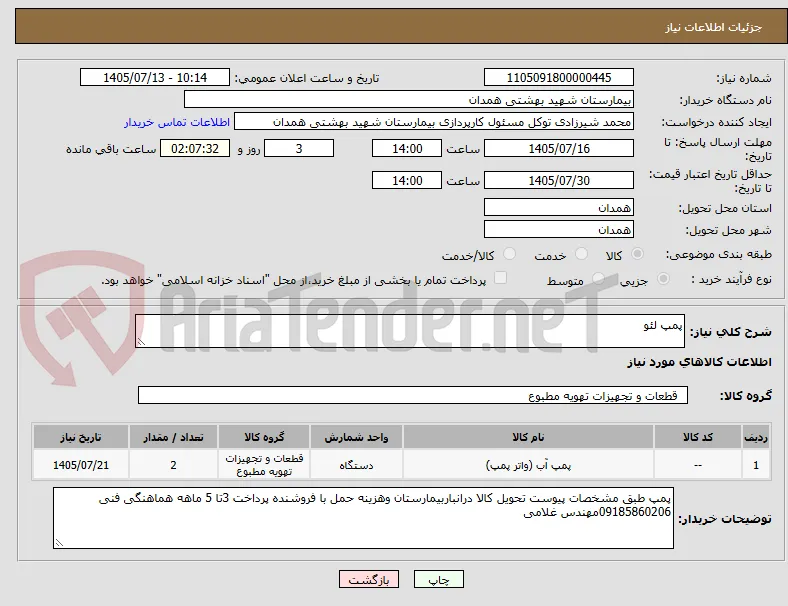
Task: Select the کالا/خدمت radio button
Action: coord(510,254)
